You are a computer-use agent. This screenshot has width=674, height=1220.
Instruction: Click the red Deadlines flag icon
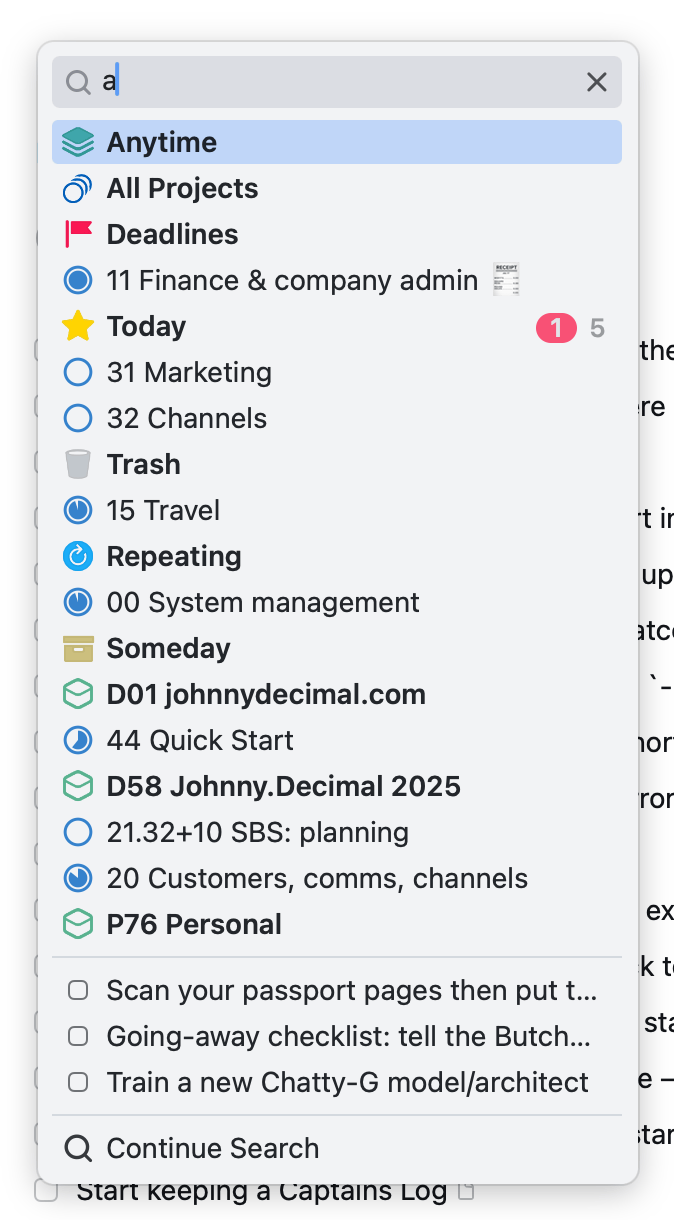pos(77,234)
